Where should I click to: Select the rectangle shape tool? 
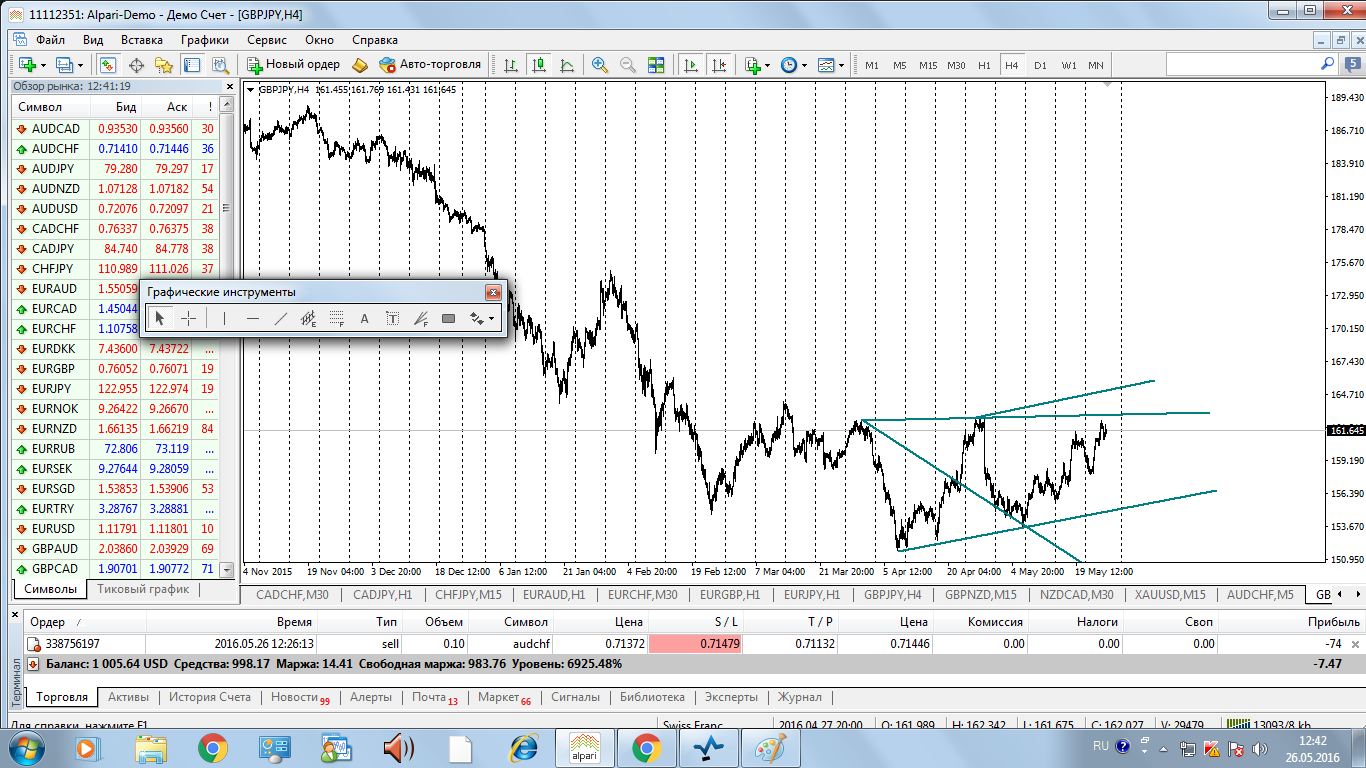pos(449,319)
